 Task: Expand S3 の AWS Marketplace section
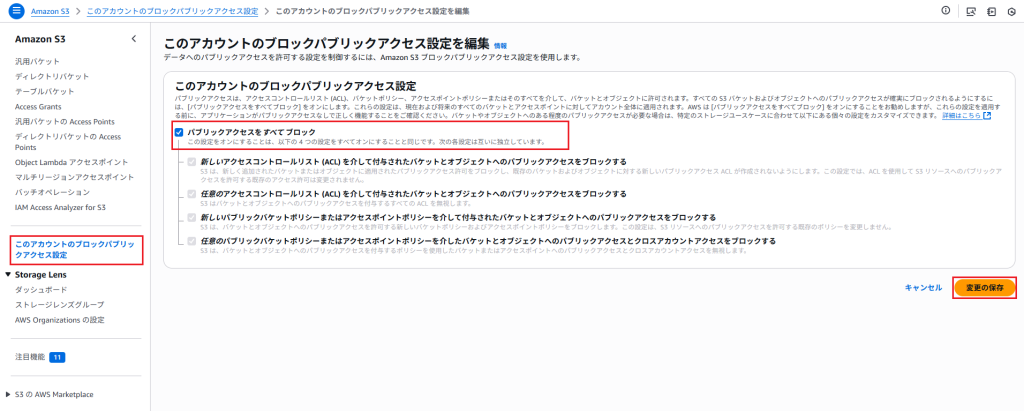(x=8, y=395)
